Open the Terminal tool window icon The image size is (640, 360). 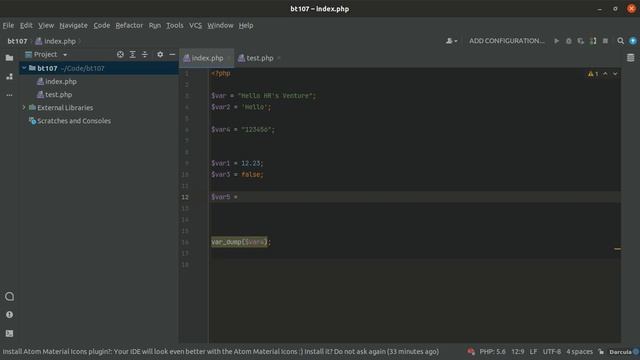(x=9, y=333)
